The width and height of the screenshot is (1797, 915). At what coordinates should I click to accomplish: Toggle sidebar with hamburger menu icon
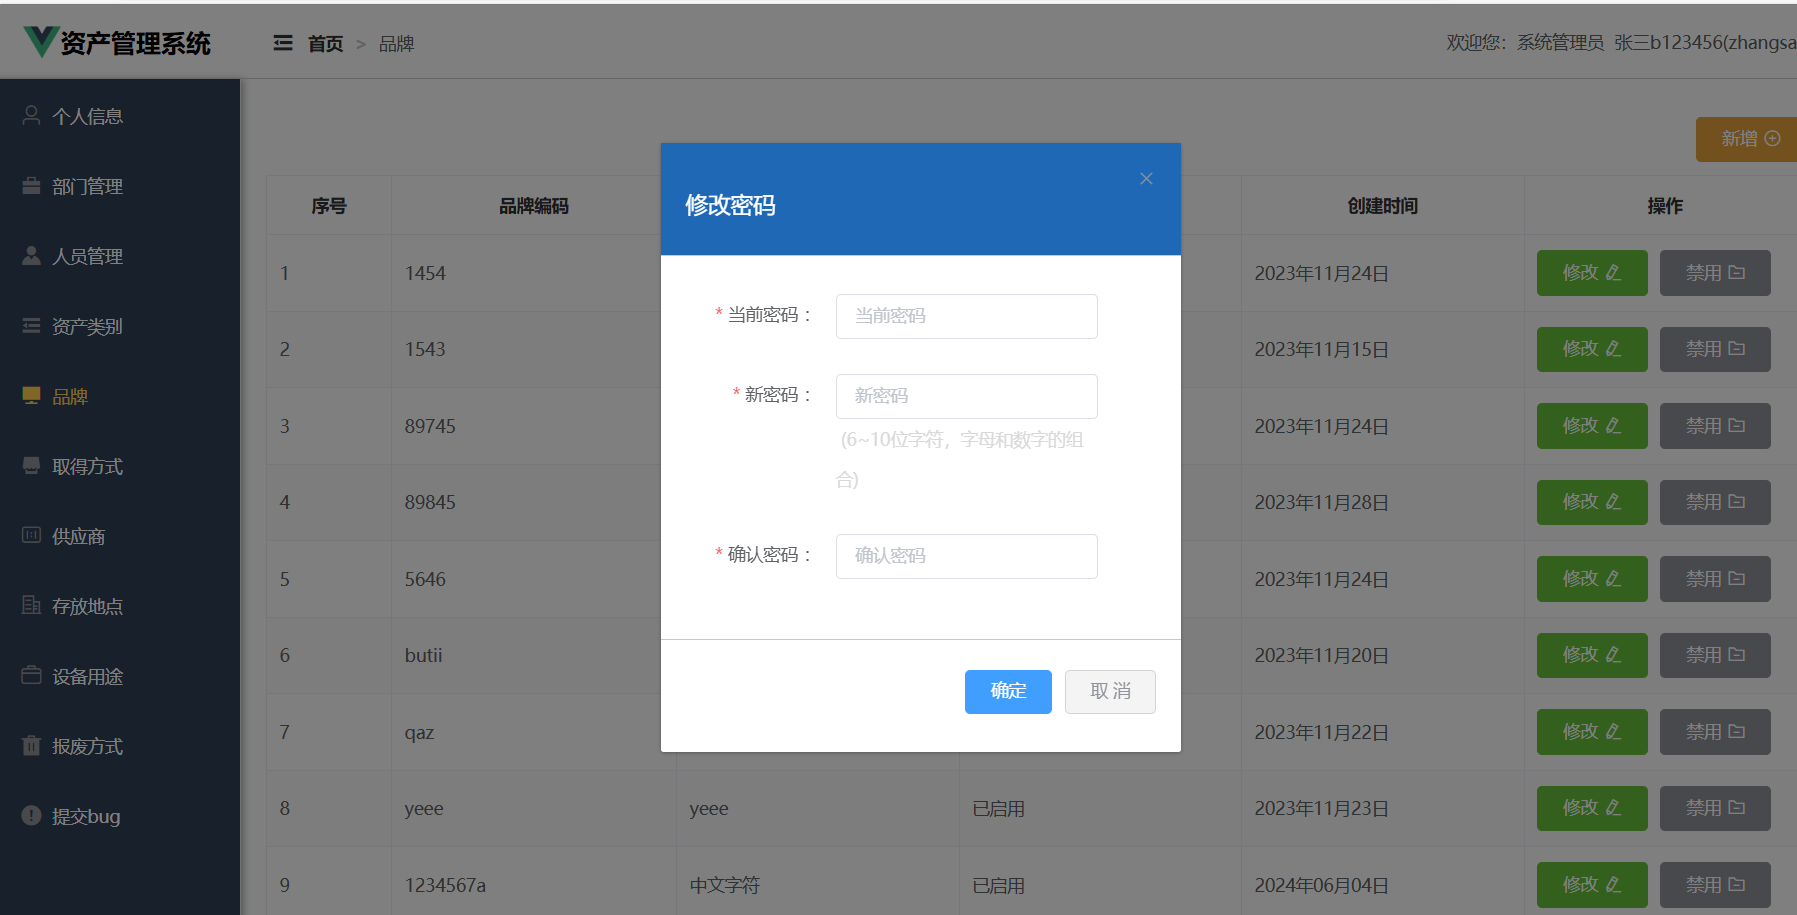[283, 43]
